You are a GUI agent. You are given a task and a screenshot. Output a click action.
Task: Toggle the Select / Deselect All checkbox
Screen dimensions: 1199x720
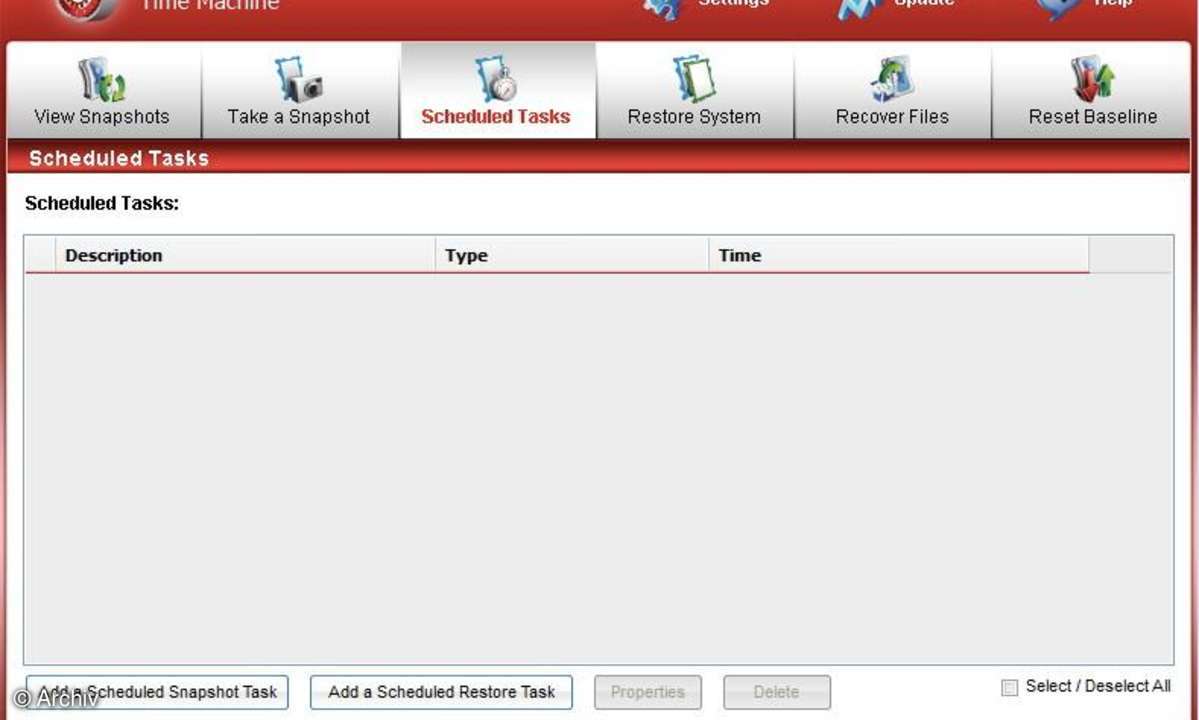click(x=1010, y=687)
